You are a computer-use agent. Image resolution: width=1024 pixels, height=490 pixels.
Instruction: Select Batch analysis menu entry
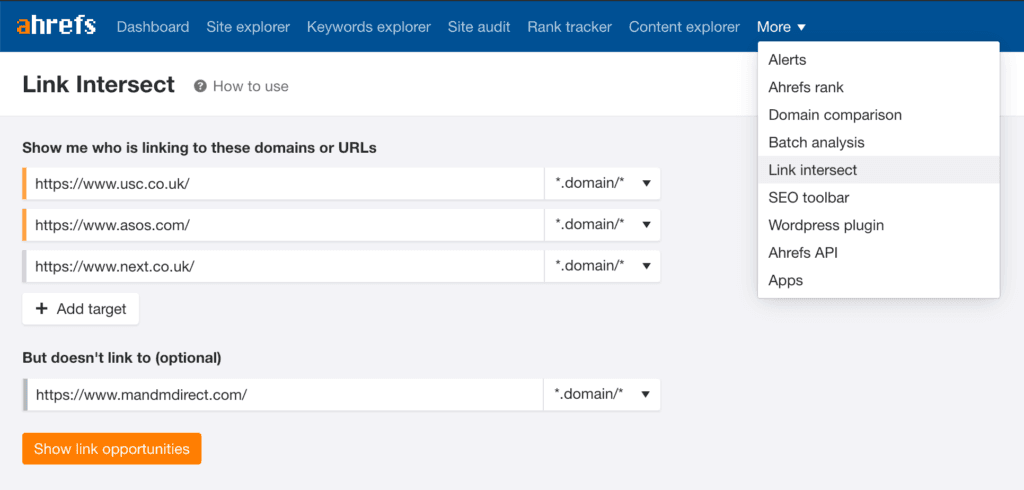tap(878, 142)
